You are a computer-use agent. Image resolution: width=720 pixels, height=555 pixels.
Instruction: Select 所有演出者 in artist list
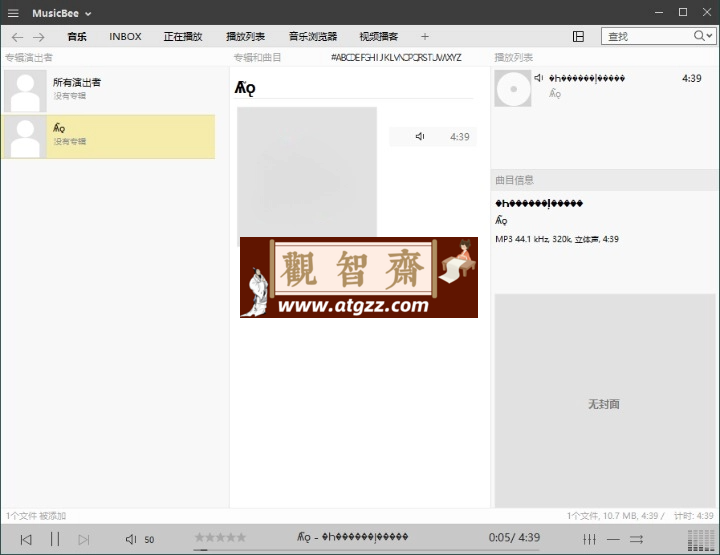tap(108, 90)
